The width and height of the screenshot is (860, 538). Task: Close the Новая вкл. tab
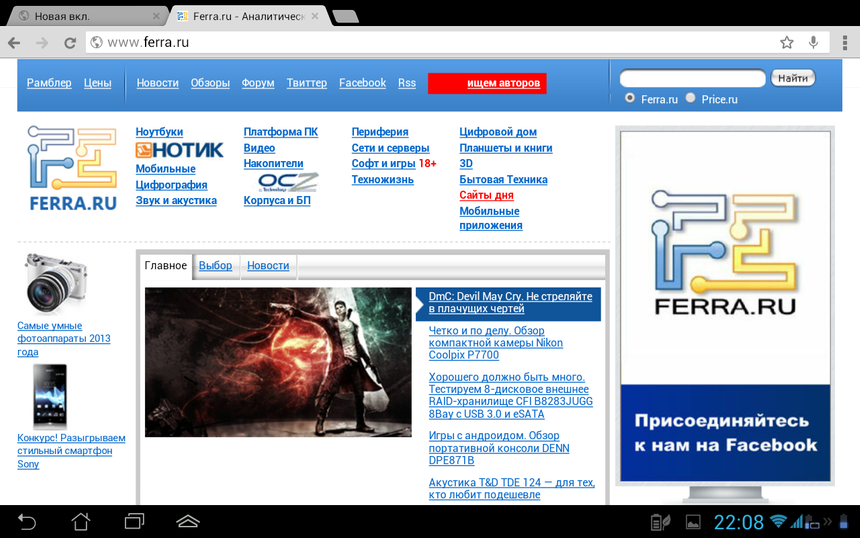tap(156, 16)
